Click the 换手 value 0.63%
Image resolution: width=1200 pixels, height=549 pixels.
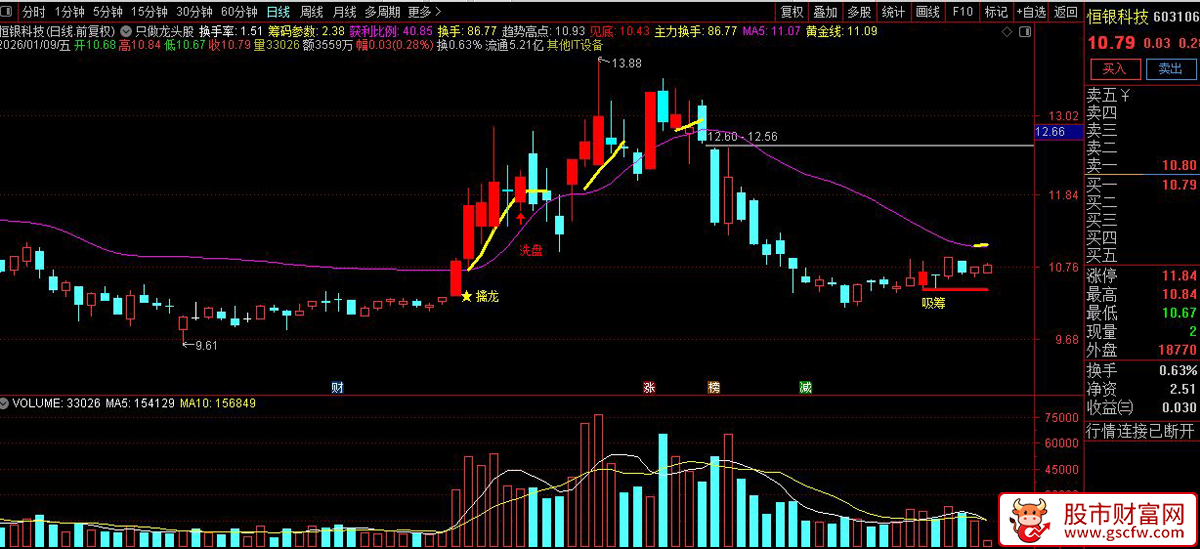click(1178, 370)
